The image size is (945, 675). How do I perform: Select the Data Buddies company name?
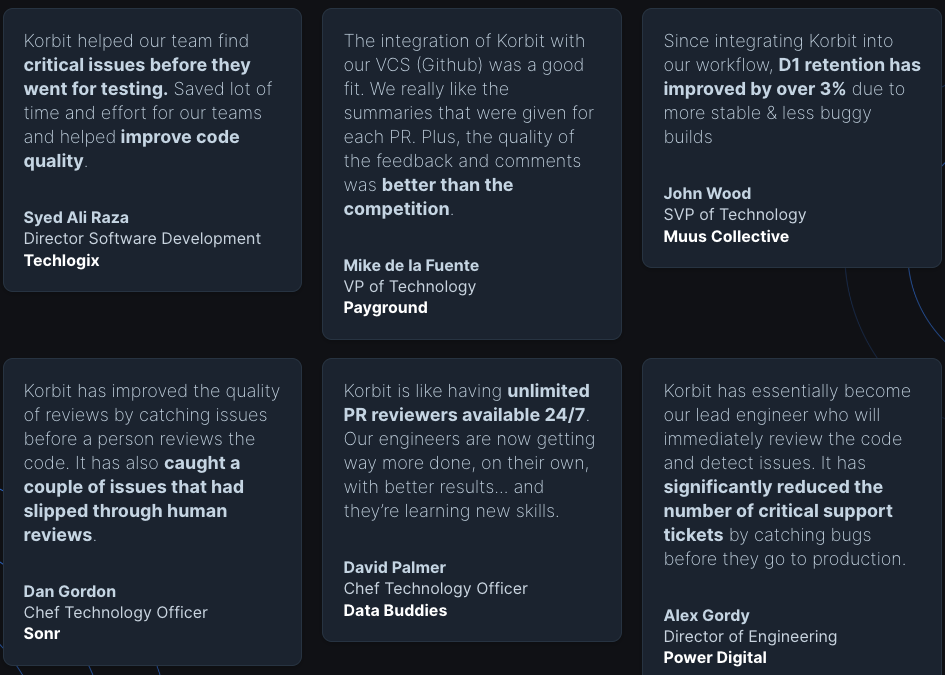click(395, 610)
